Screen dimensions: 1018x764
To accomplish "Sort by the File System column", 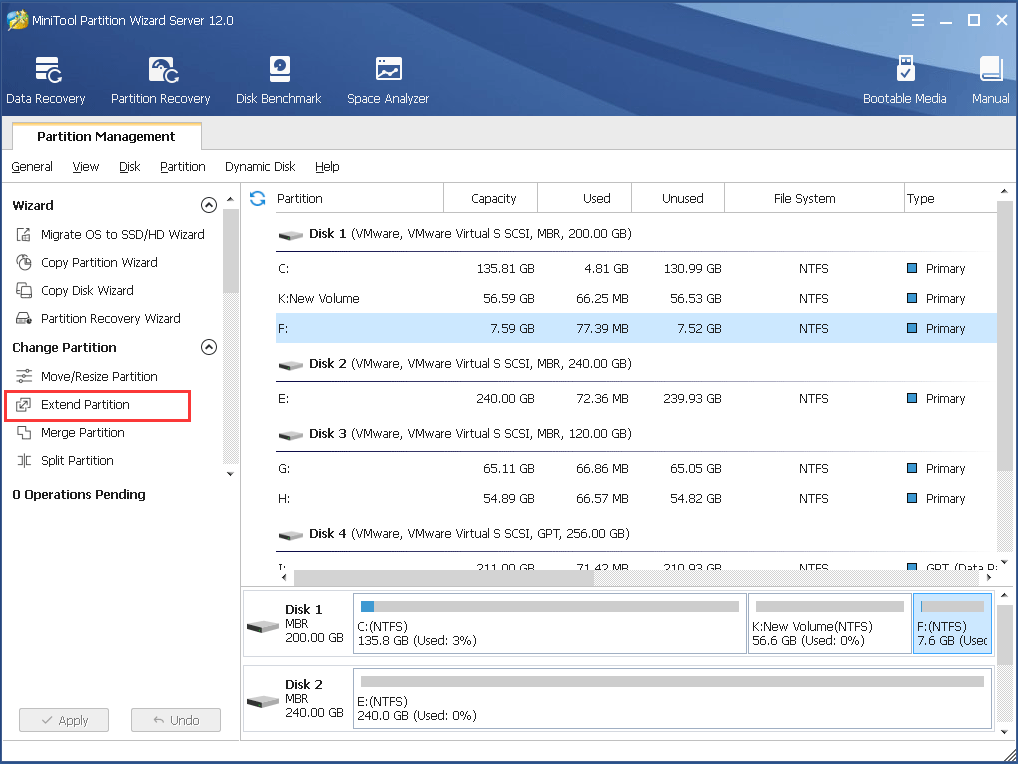I will pos(815,198).
